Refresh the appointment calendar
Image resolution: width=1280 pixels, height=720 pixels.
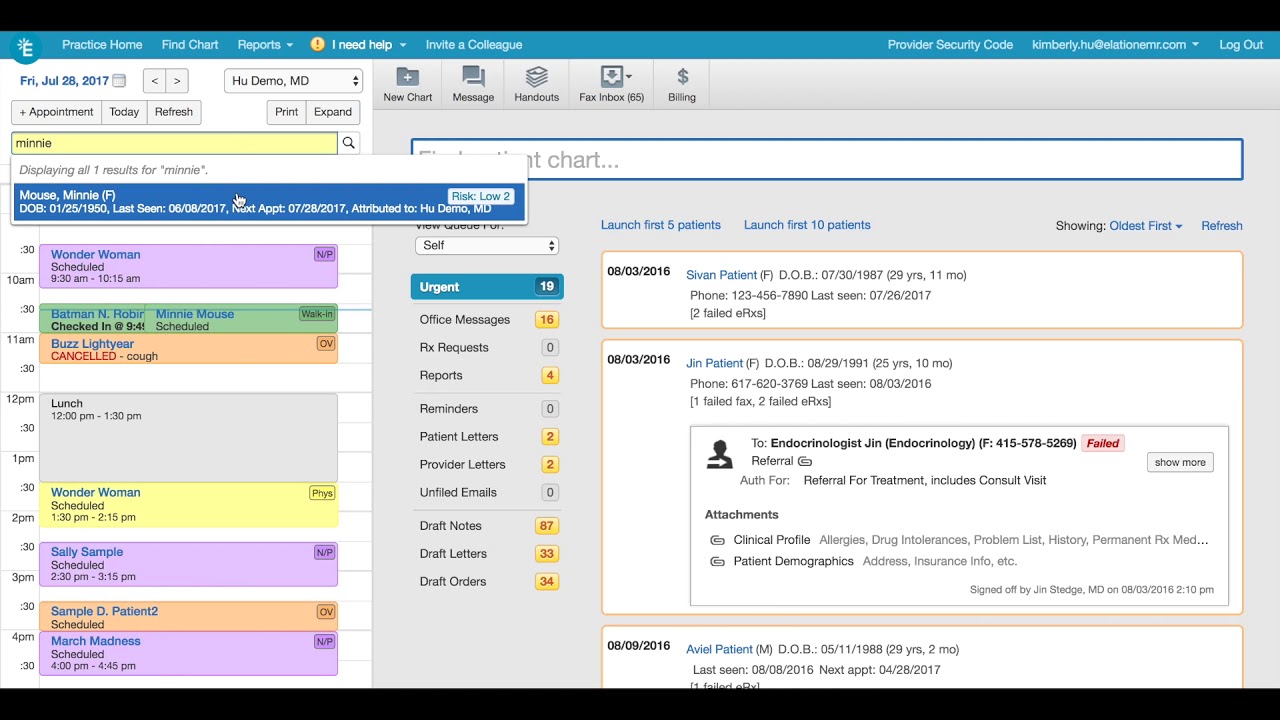click(174, 112)
